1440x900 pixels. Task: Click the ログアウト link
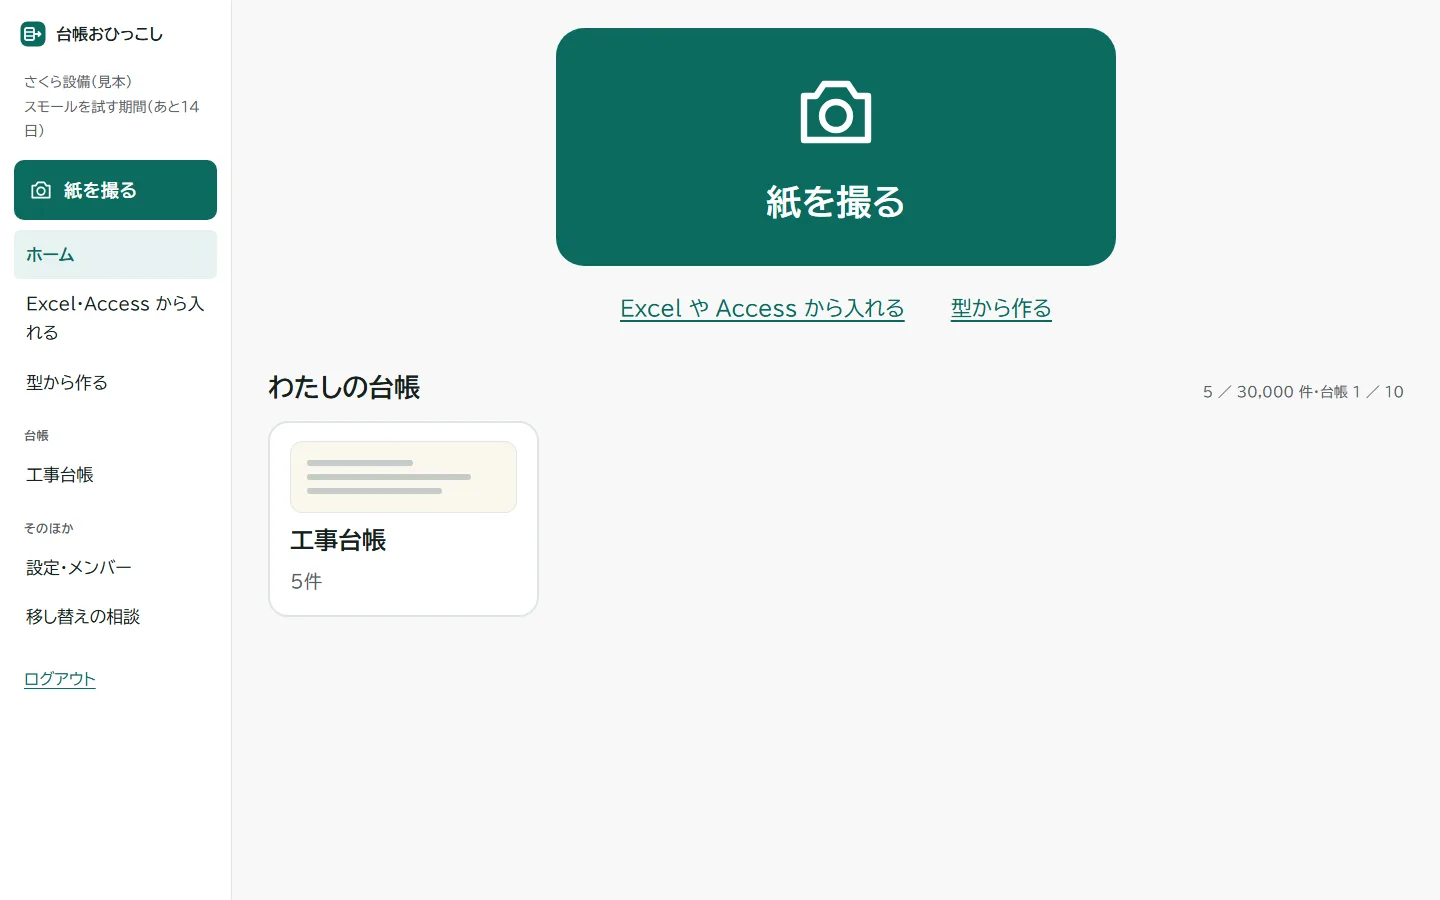point(60,679)
